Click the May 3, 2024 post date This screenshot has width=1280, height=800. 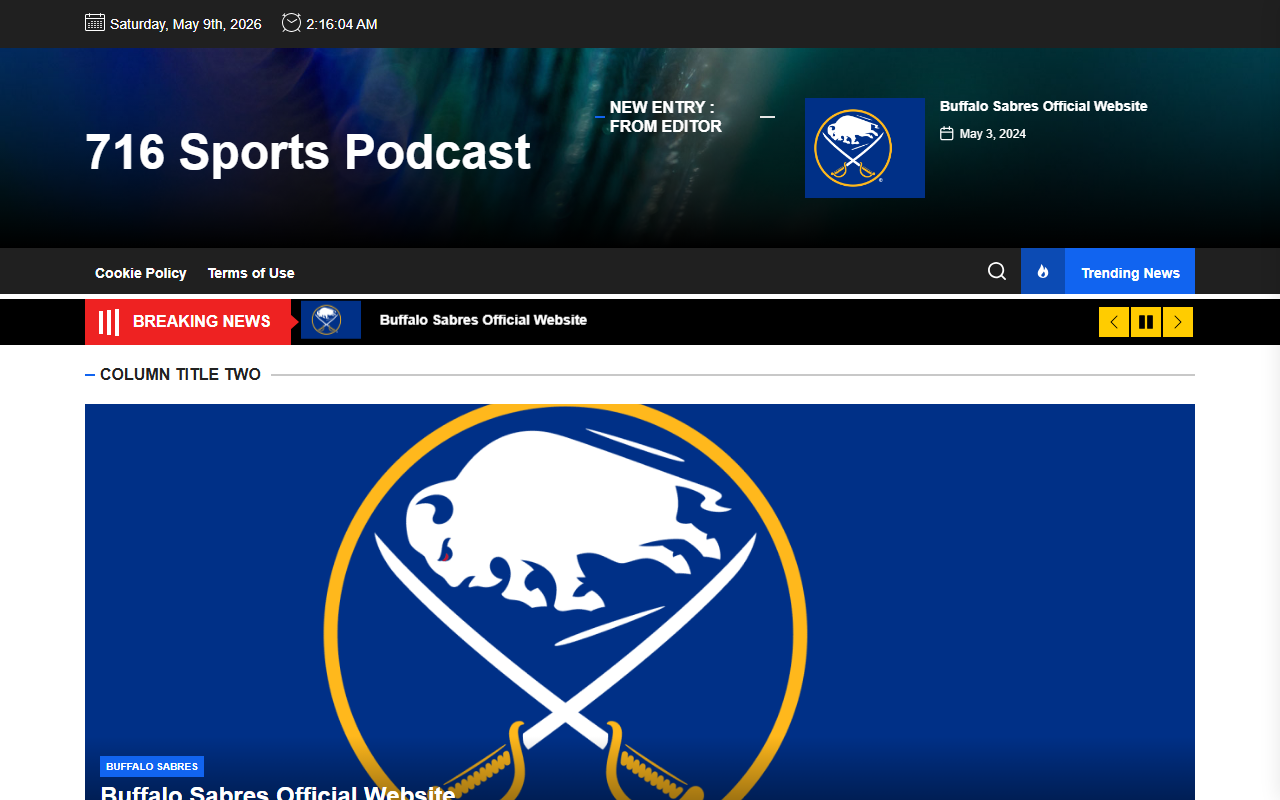click(993, 134)
